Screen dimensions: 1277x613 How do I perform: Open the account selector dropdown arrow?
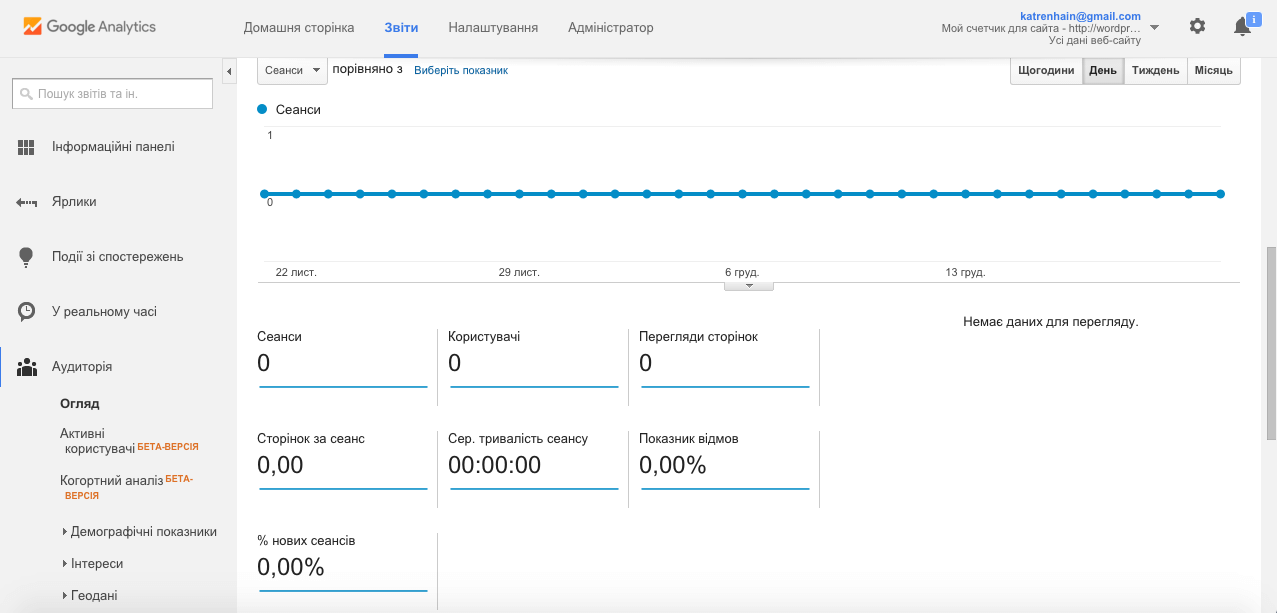point(1155,27)
